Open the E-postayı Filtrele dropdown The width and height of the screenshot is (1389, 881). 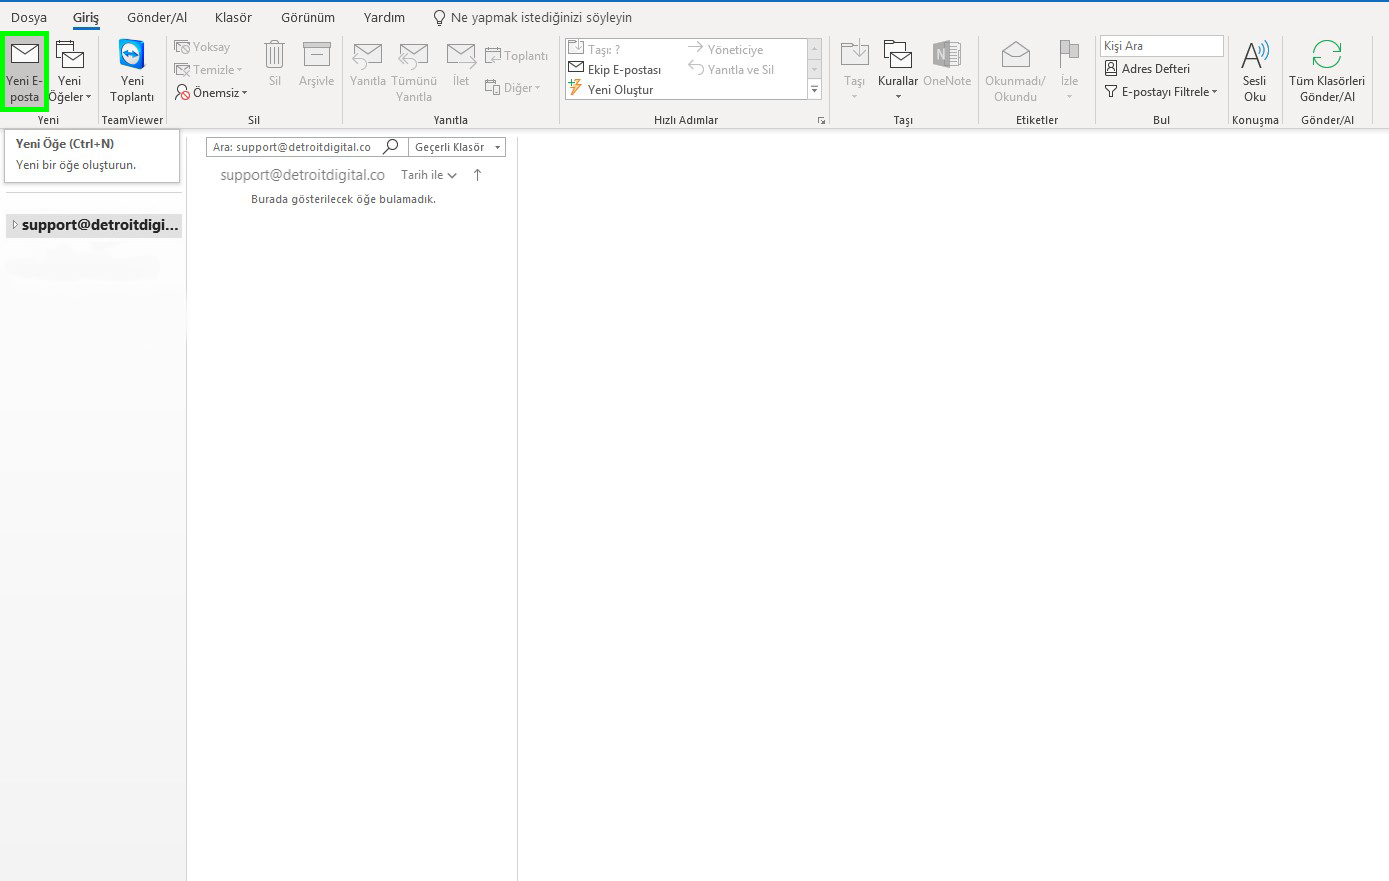click(x=1161, y=90)
